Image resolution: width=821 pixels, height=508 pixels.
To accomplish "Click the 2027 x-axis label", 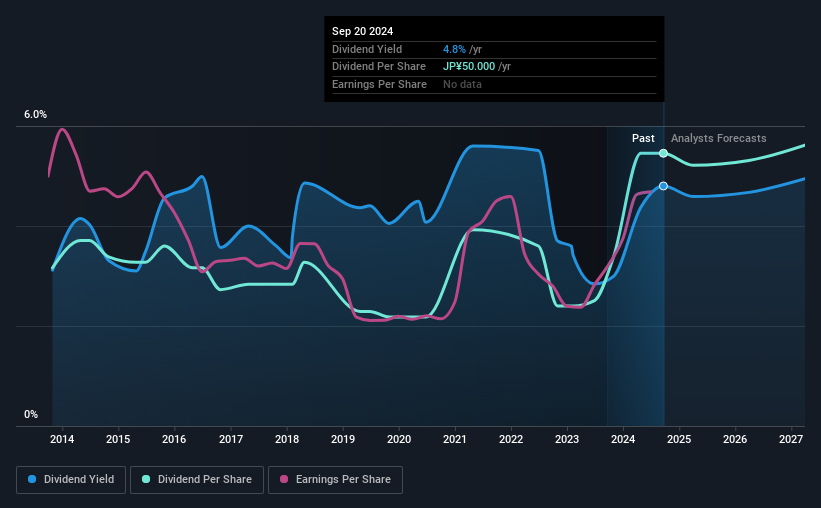I will coord(791,439).
